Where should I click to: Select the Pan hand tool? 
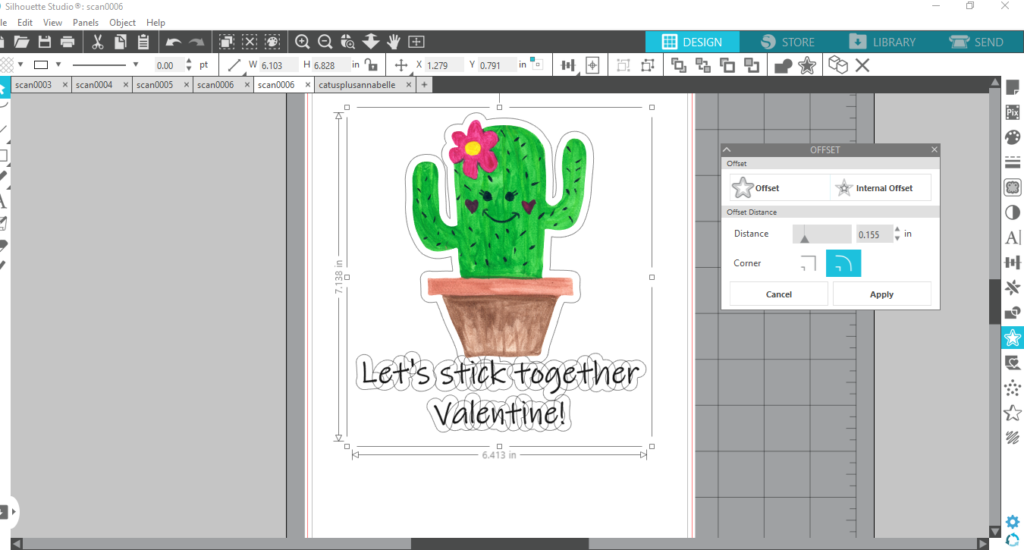coord(394,42)
